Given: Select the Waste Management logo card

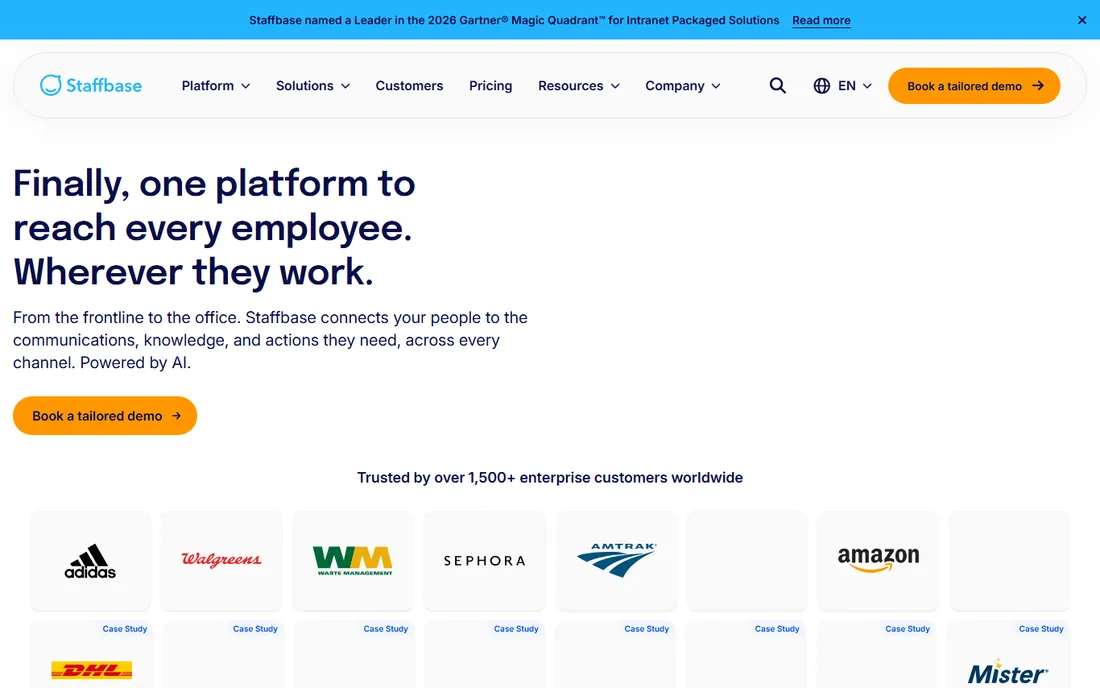Looking at the screenshot, I should pos(353,560).
